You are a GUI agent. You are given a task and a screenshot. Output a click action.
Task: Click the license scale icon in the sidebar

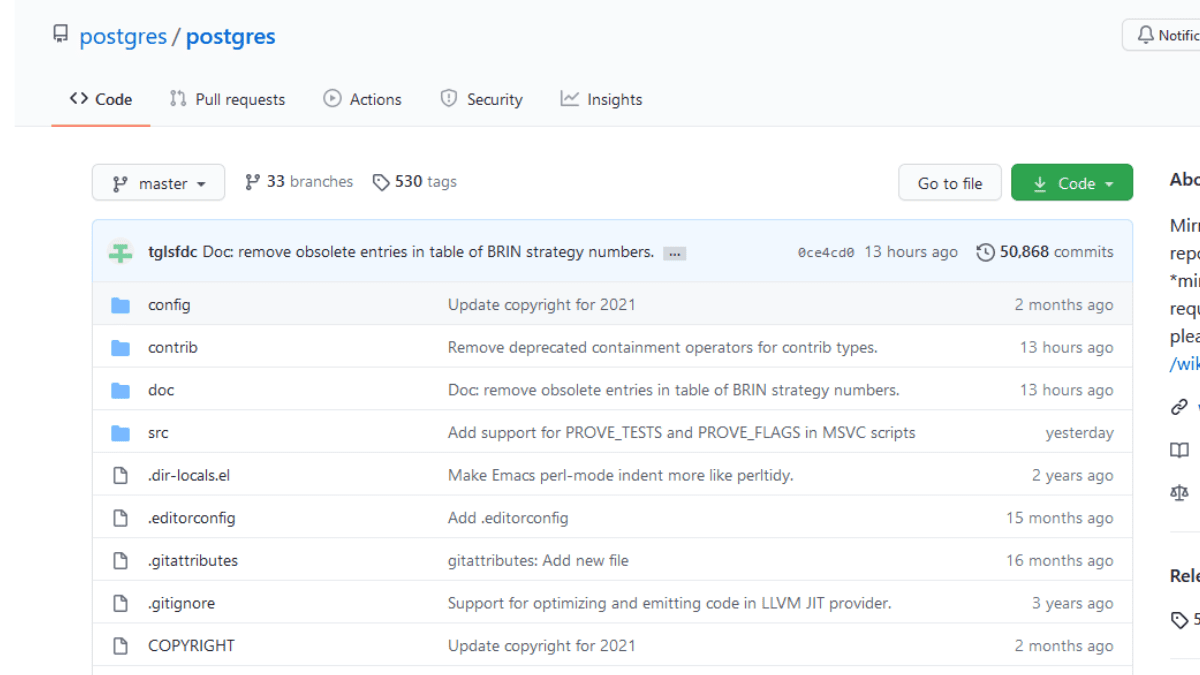[x=1179, y=492]
